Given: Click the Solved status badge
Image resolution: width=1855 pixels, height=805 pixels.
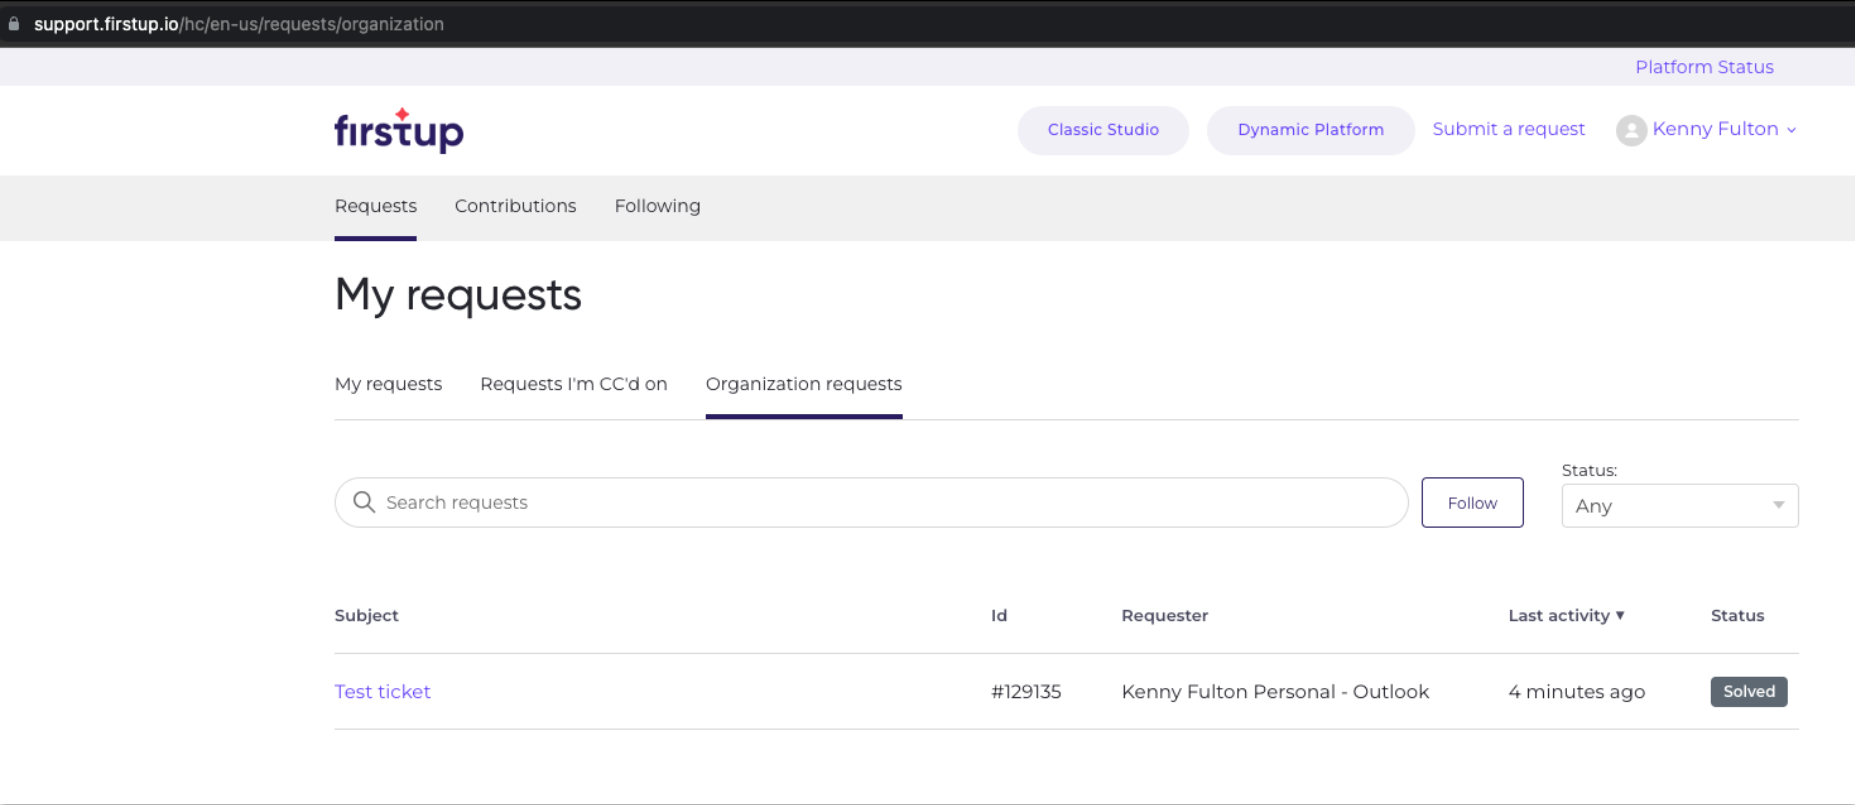Looking at the screenshot, I should [1748, 692].
